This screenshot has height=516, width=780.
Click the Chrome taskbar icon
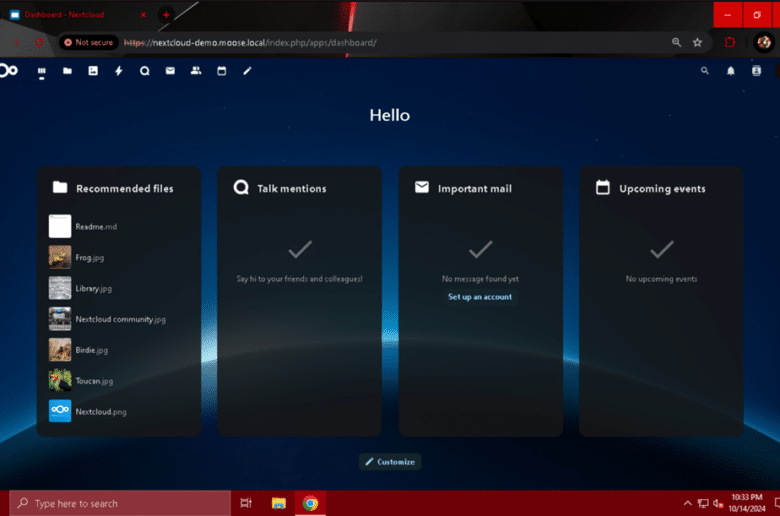pos(310,504)
